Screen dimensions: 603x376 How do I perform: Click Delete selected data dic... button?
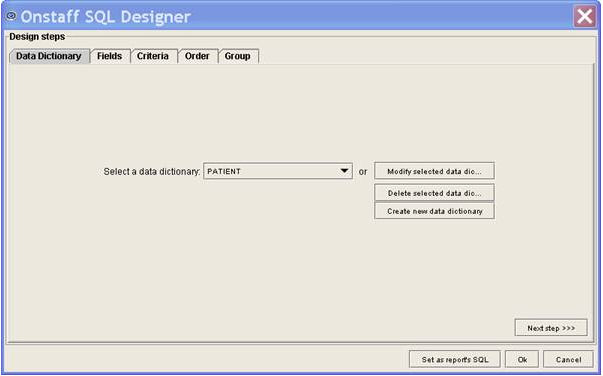point(434,193)
